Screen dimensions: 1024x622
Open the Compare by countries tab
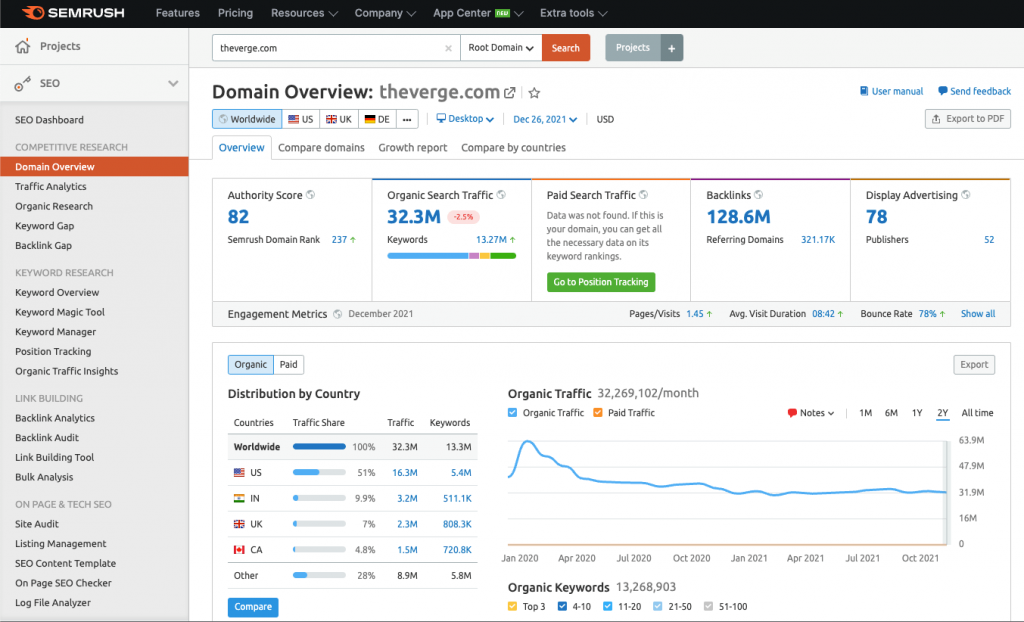click(513, 148)
